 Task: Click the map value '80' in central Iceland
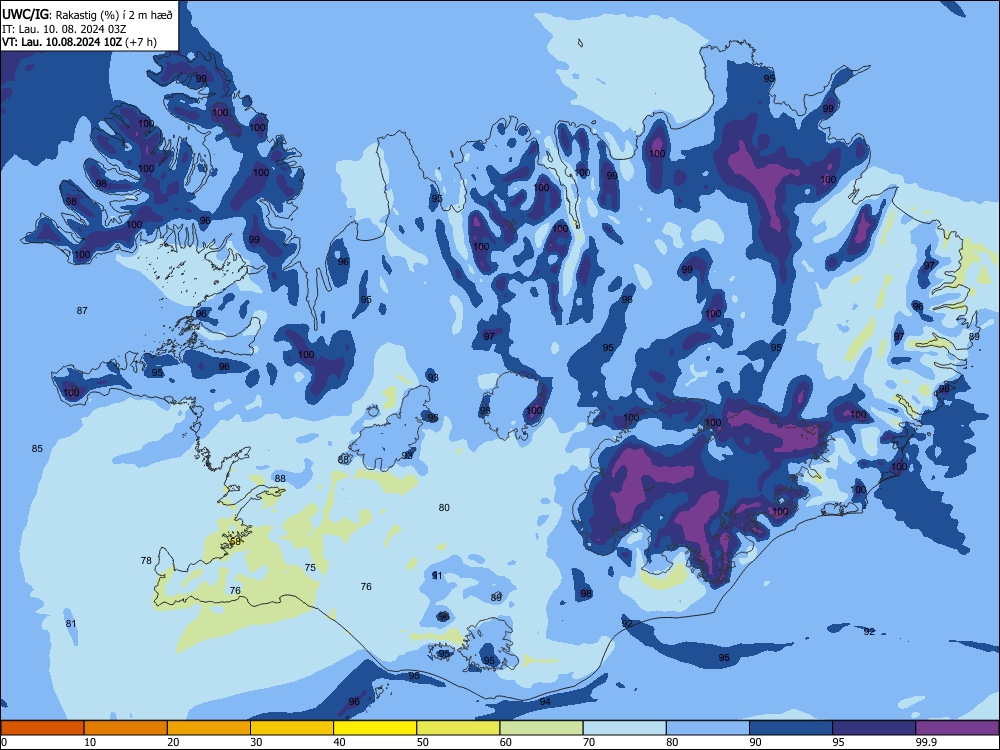pyautogui.click(x=444, y=508)
